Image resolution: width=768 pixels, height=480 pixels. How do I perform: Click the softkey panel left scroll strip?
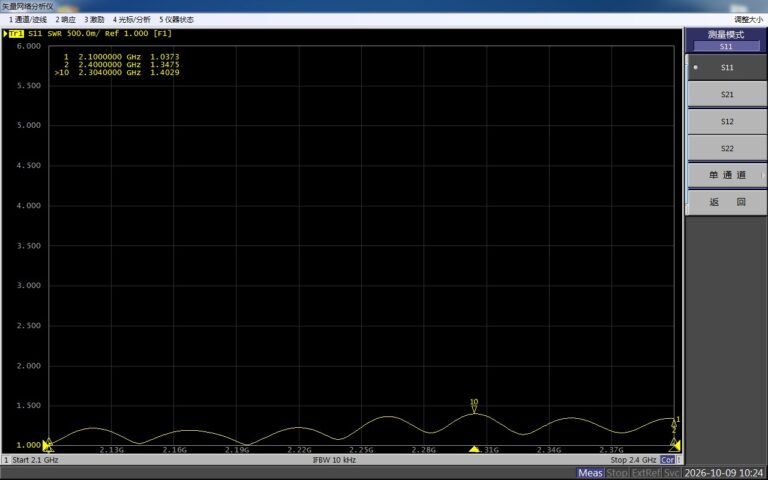pyautogui.click(x=687, y=135)
